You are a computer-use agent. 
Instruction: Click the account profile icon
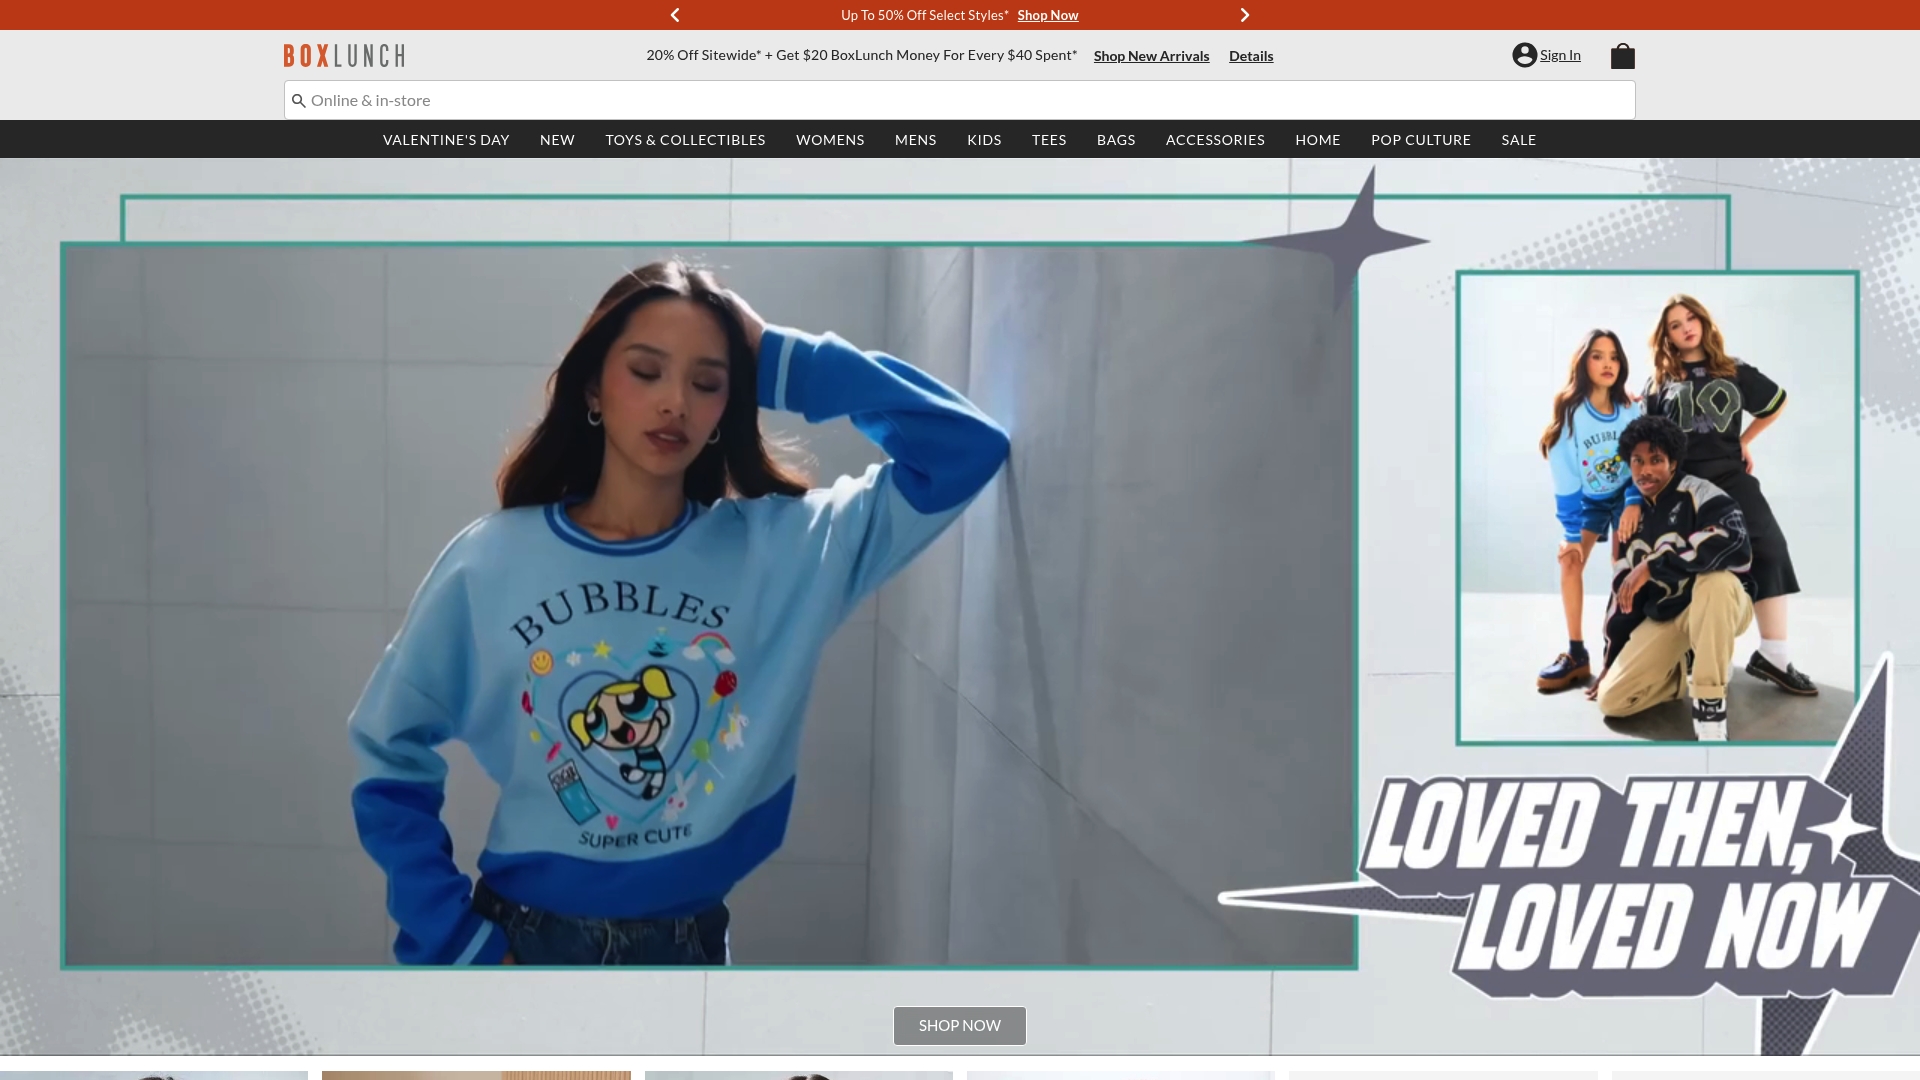click(1524, 55)
